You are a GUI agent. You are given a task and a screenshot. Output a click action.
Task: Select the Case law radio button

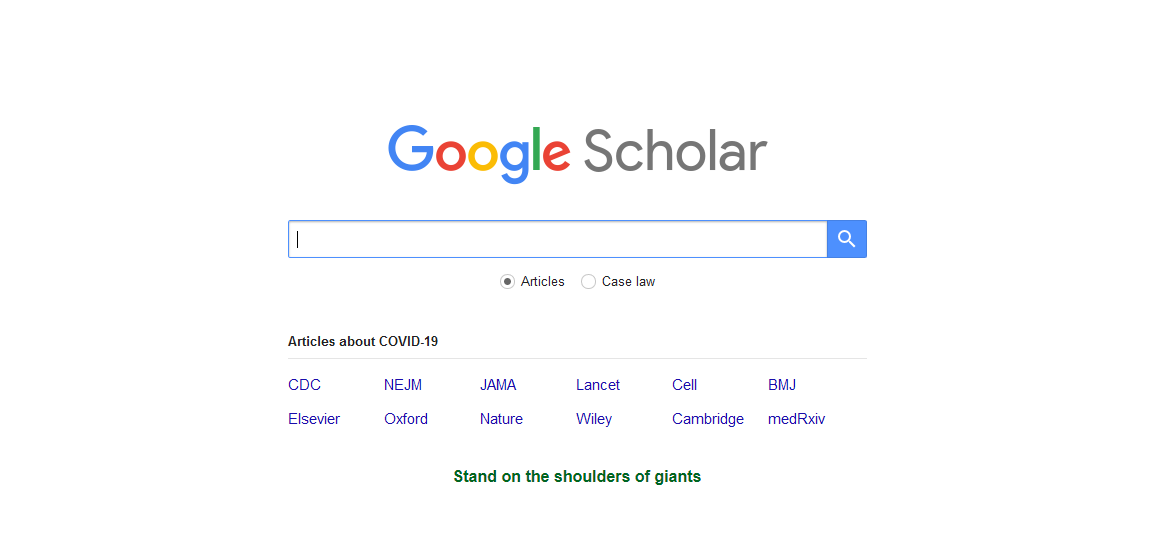click(x=589, y=282)
